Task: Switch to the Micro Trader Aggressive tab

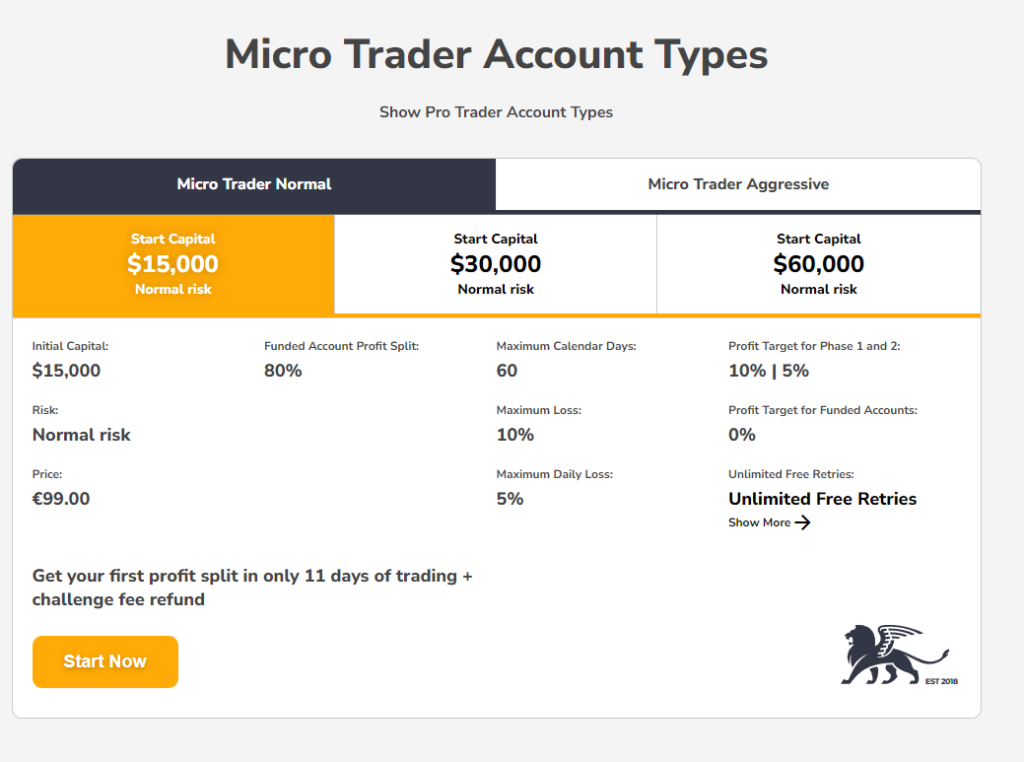Action: (x=738, y=184)
